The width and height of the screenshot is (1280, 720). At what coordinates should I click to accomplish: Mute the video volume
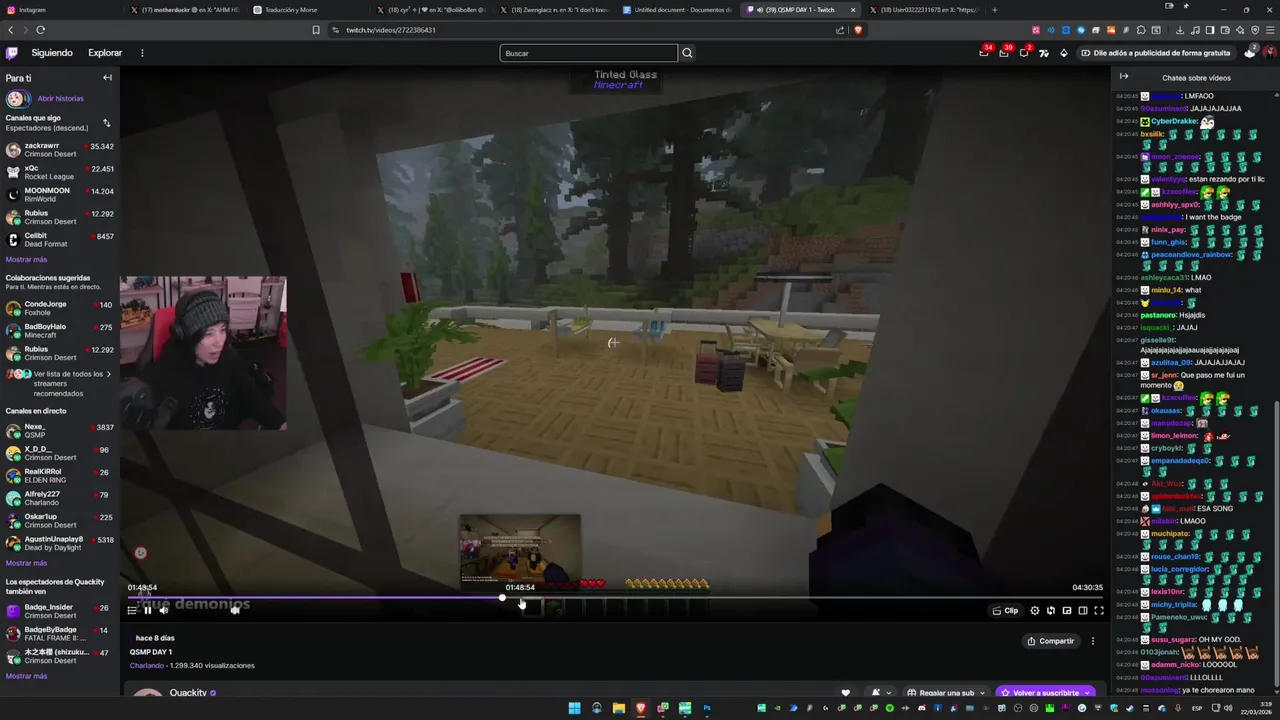tap(164, 610)
